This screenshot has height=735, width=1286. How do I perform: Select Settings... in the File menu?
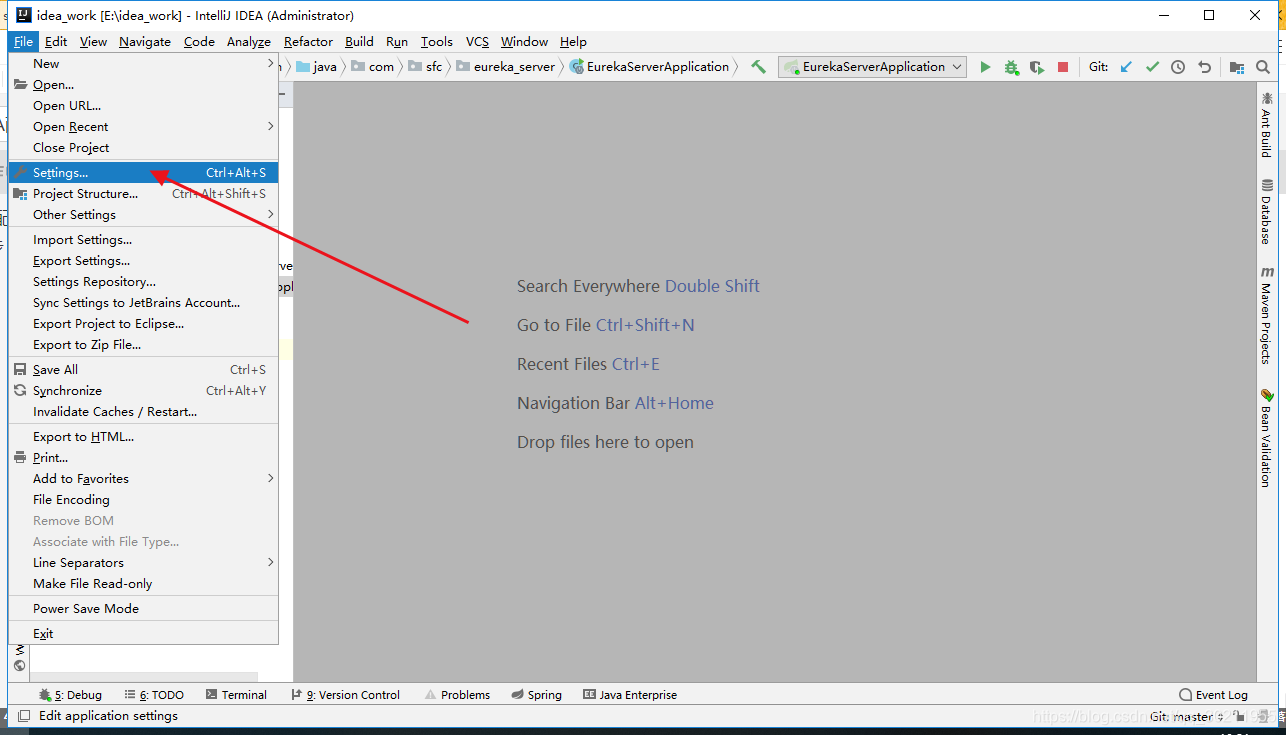144,173
